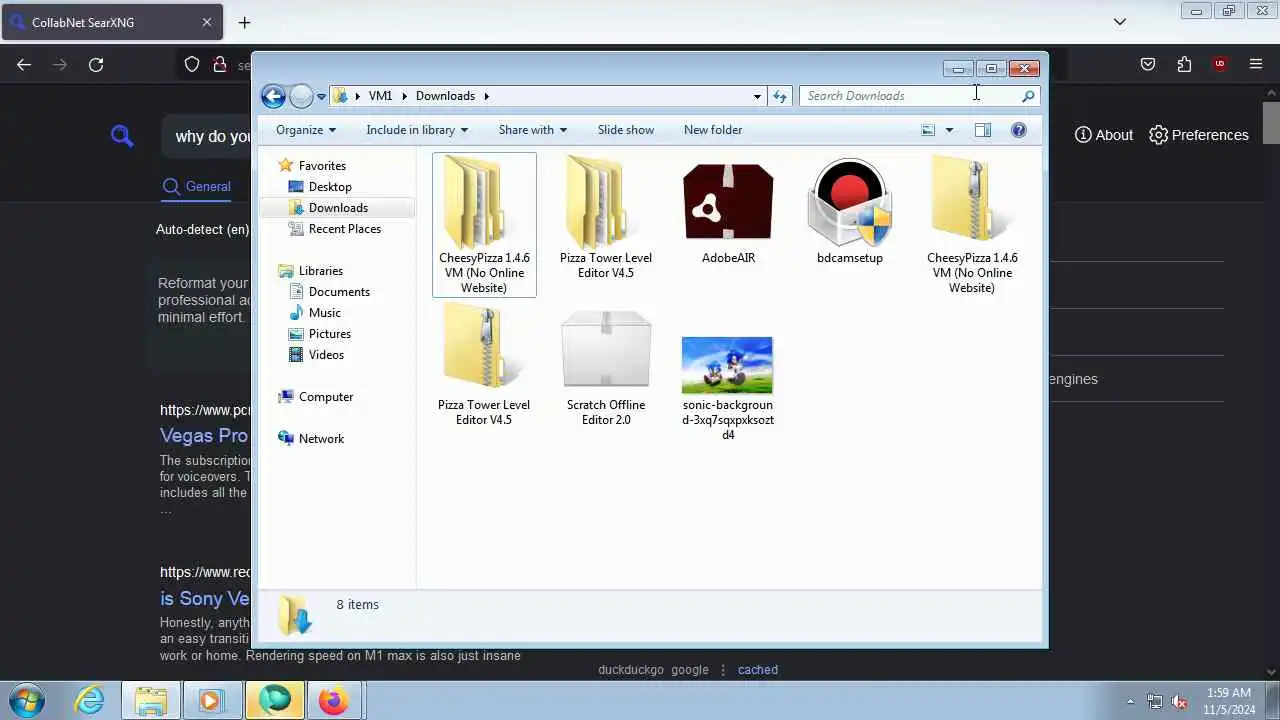Select the Pizza Tower Level Editor zip
Screen dimensions: 1280x720
click(x=484, y=365)
